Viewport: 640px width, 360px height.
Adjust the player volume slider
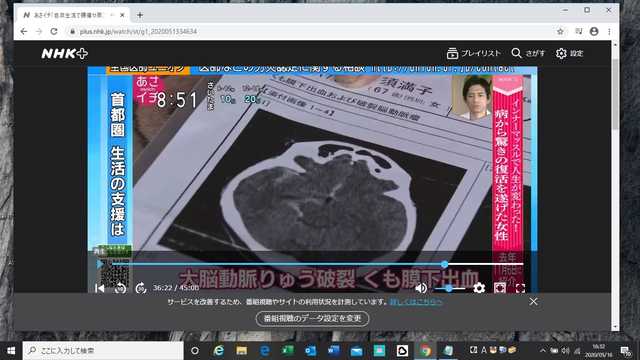point(449,288)
